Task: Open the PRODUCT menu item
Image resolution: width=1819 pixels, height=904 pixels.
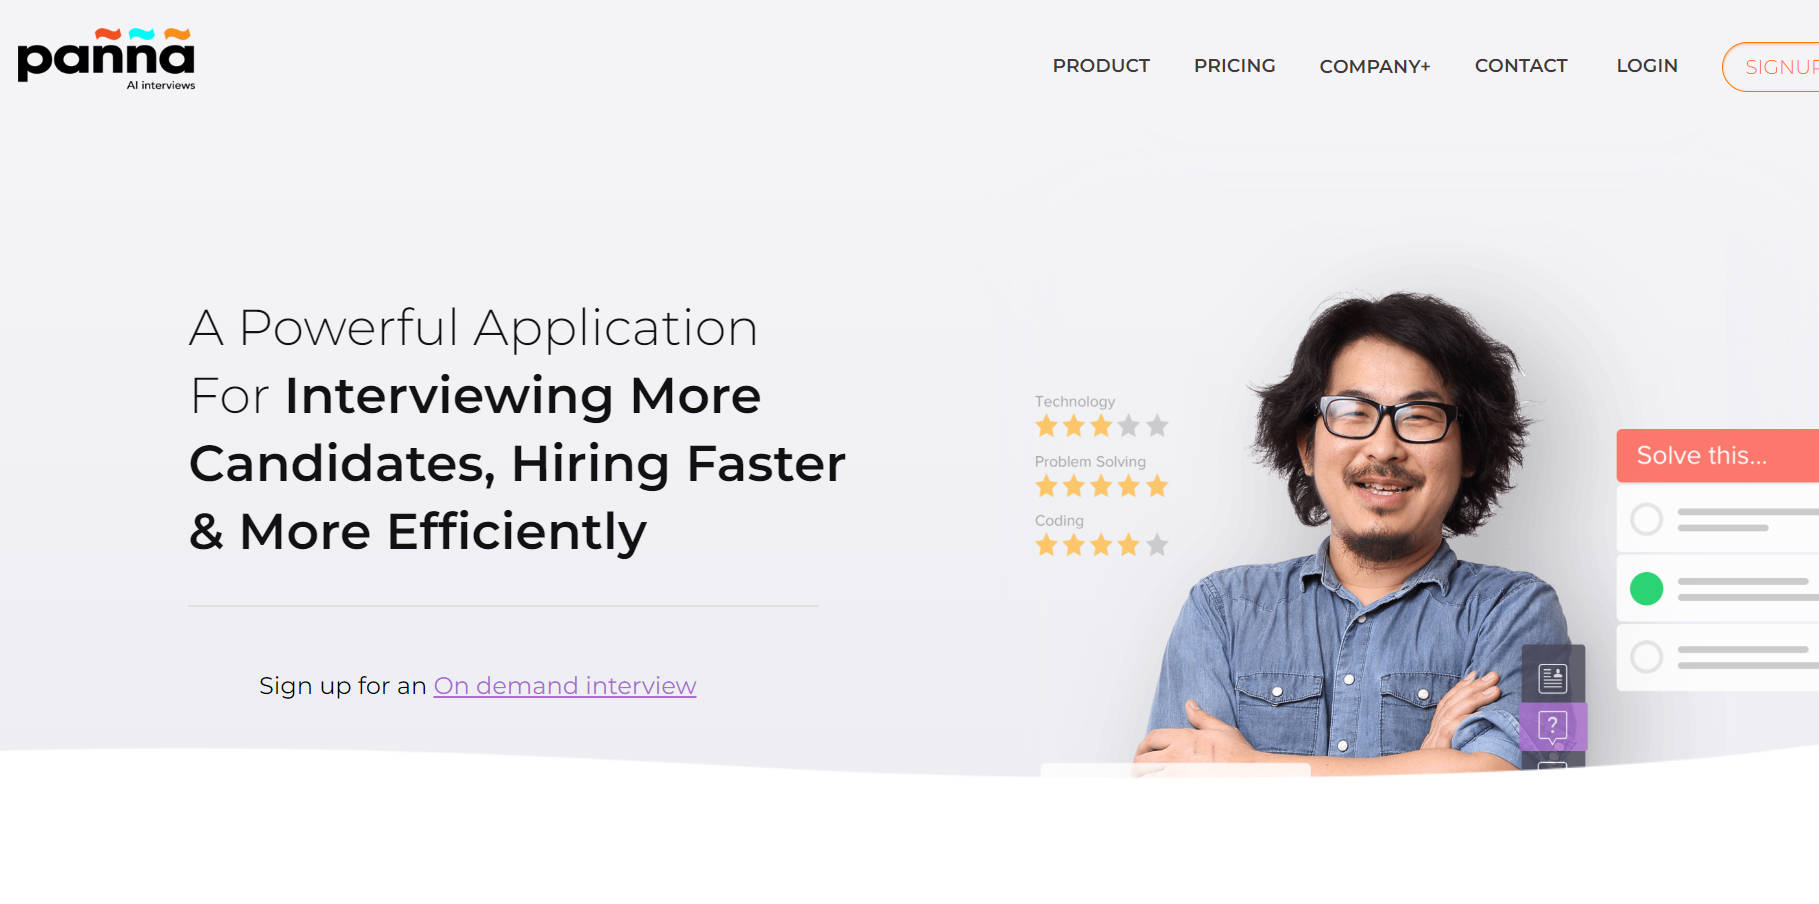Action: [x=1101, y=66]
